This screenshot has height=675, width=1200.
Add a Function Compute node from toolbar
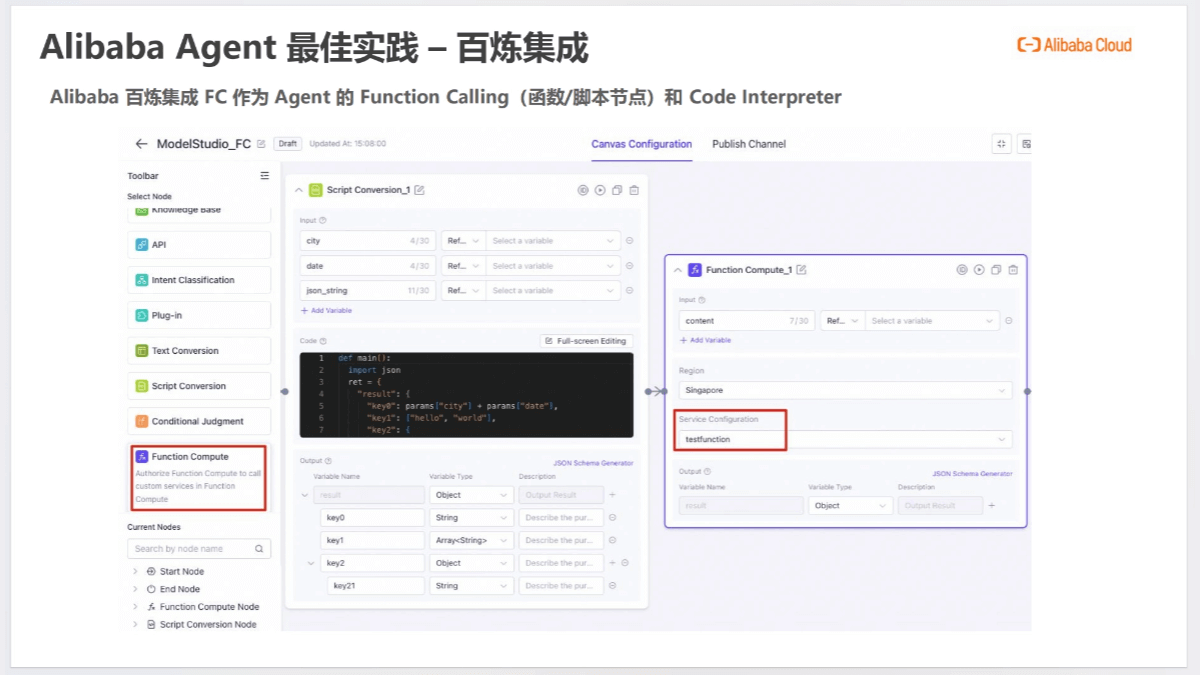199,477
